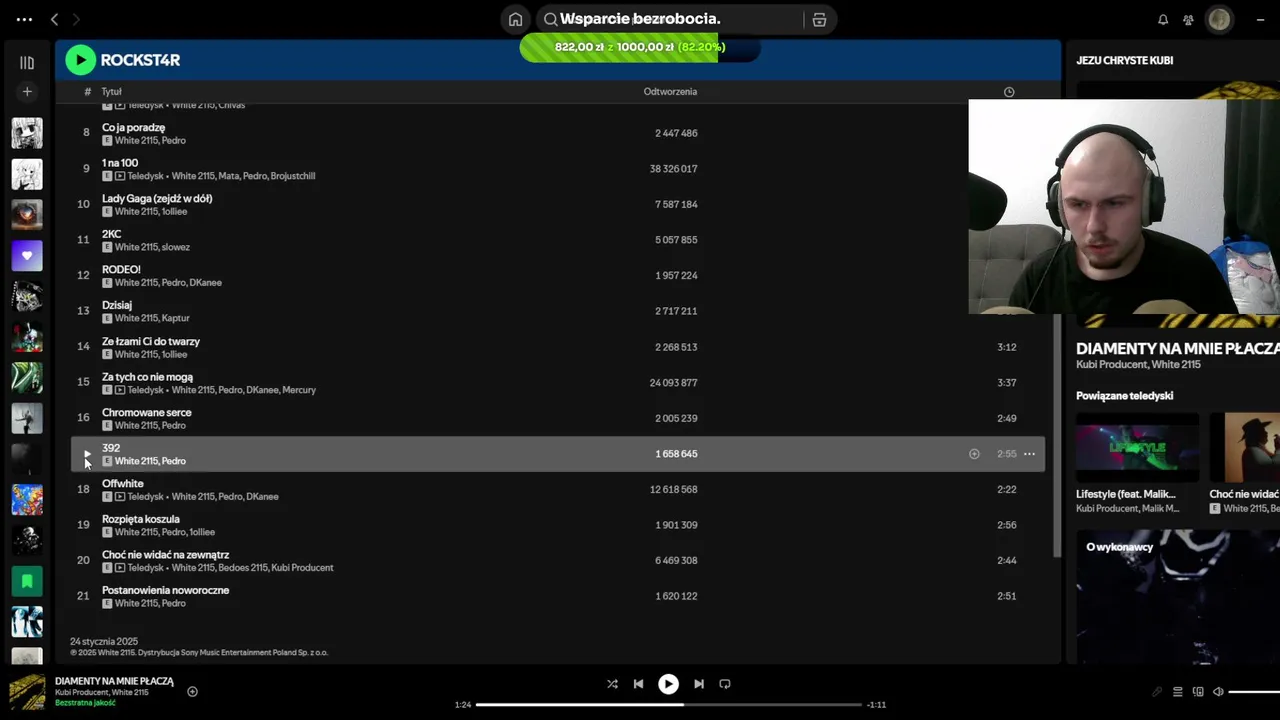The height and width of the screenshot is (720, 1280).
Task: Click the Bezstratna jakość quality label
Action: (x=85, y=703)
